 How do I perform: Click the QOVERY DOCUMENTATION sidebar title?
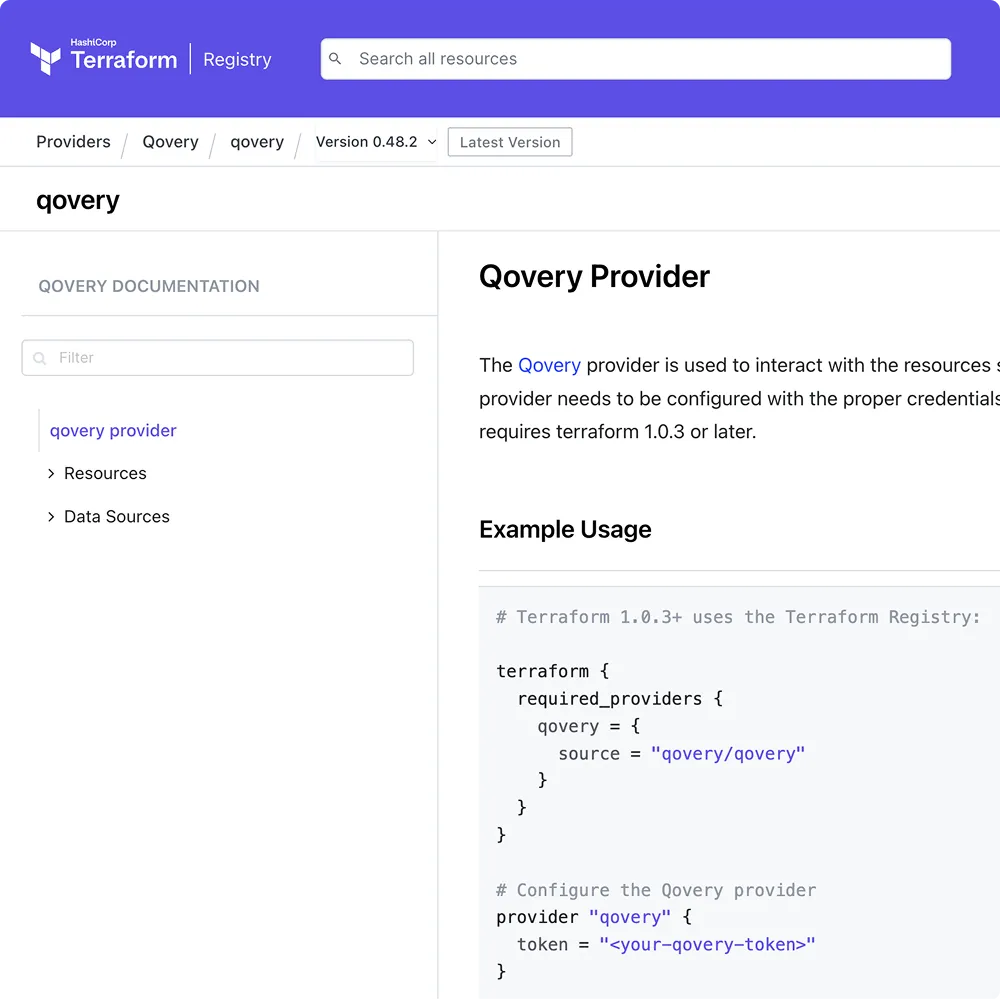pos(149,286)
